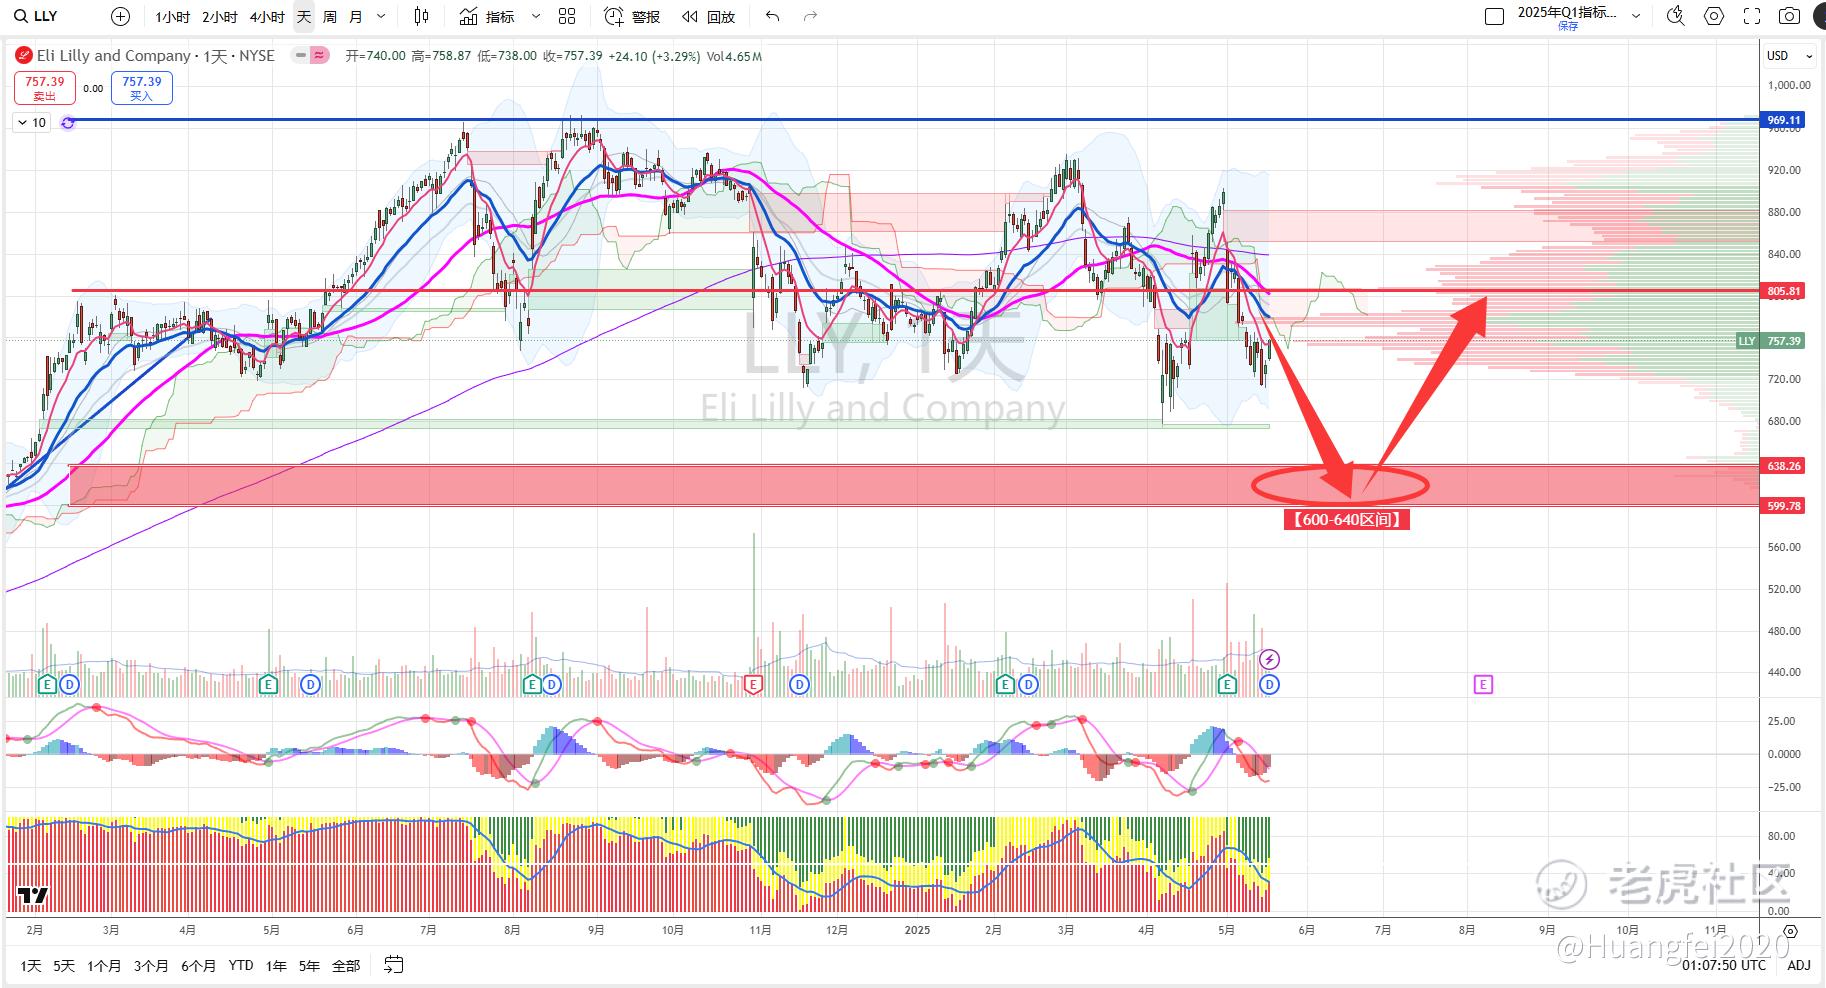Collapse the indicator legend showing 10
This screenshot has height=988, width=1826.
(31, 122)
